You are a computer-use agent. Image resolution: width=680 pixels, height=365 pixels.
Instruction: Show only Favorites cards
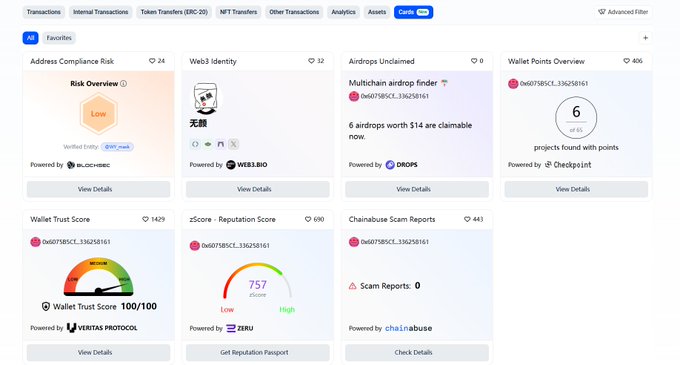point(59,38)
